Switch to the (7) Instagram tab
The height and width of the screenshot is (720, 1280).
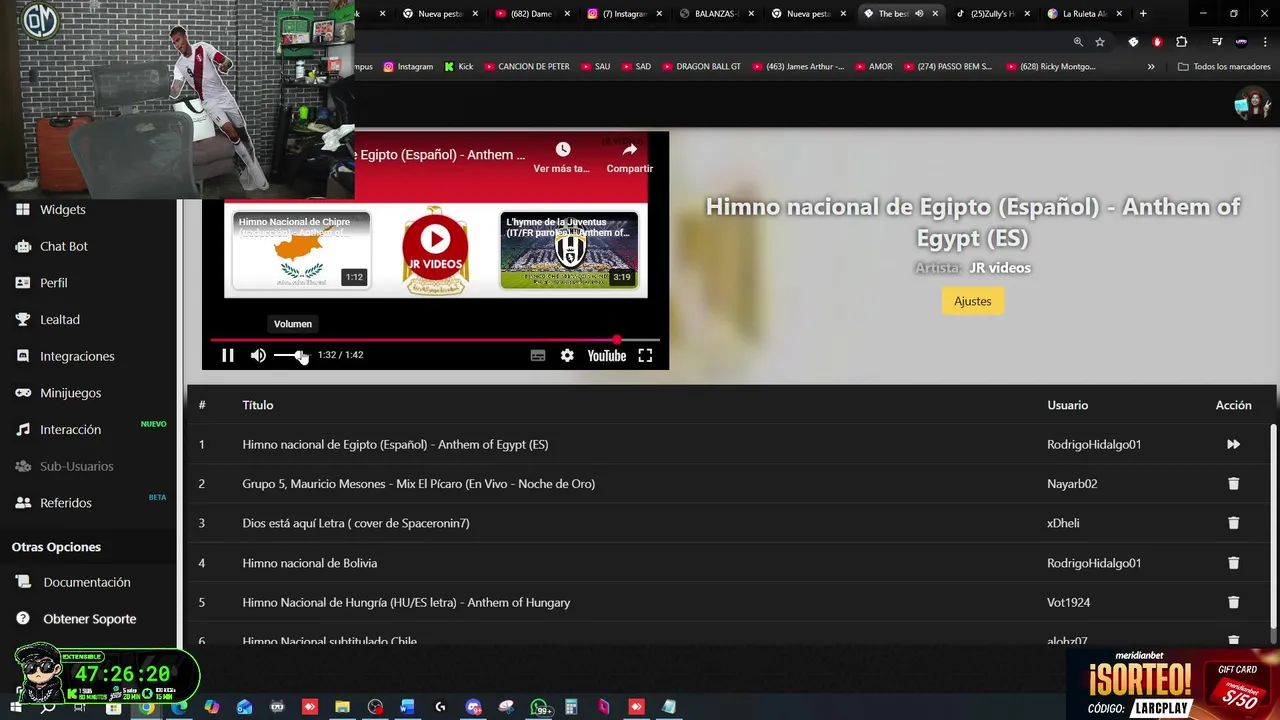[x=624, y=14]
